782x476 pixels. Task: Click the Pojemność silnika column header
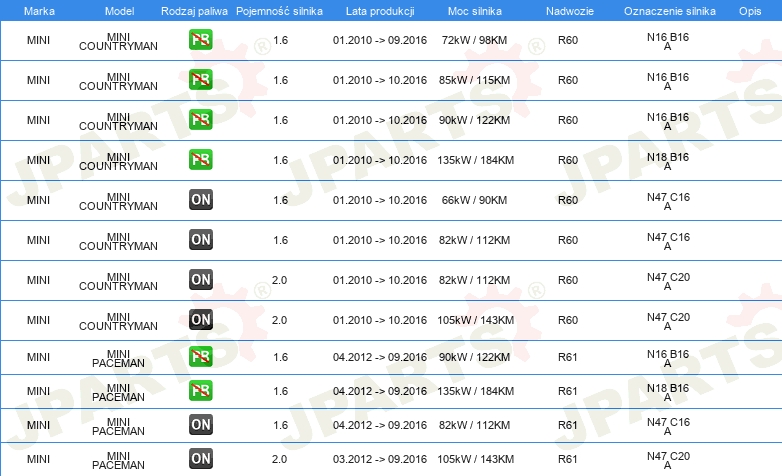(x=279, y=11)
